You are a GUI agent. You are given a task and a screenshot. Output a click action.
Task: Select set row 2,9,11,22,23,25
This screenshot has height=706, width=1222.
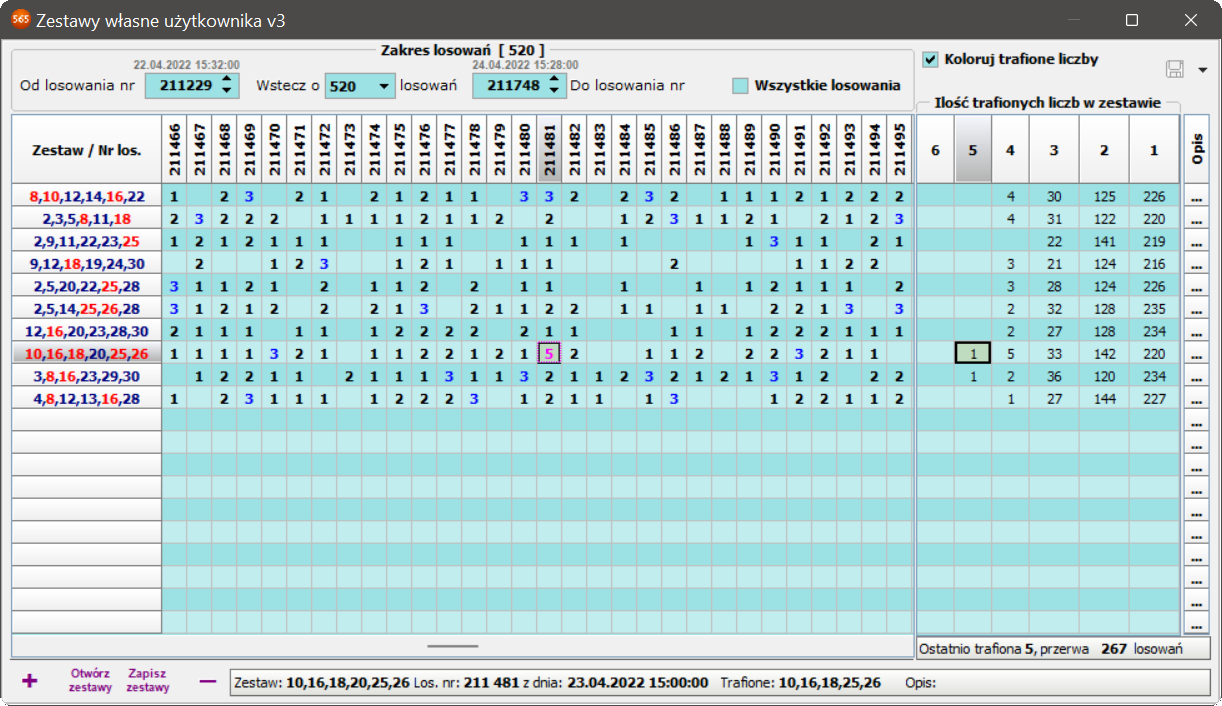click(87, 241)
